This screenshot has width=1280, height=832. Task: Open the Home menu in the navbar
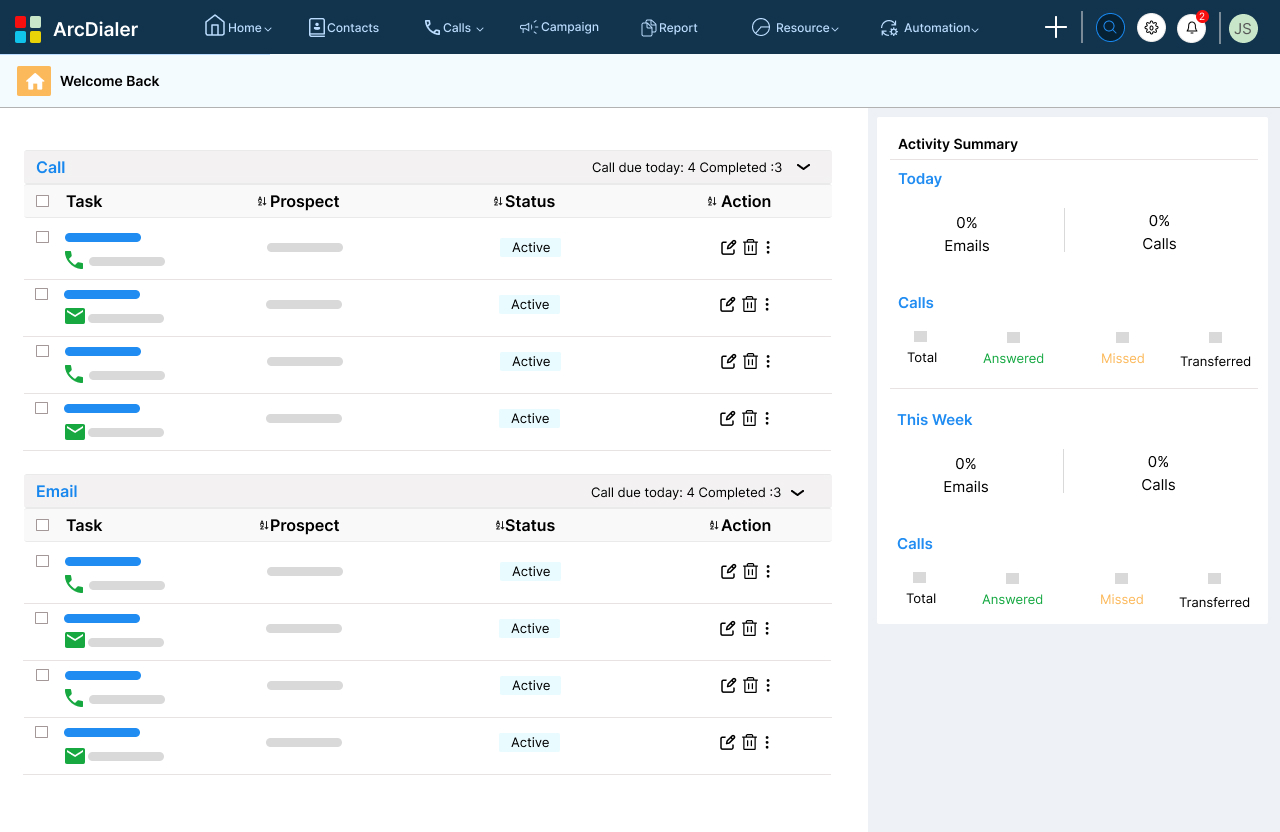(x=238, y=27)
